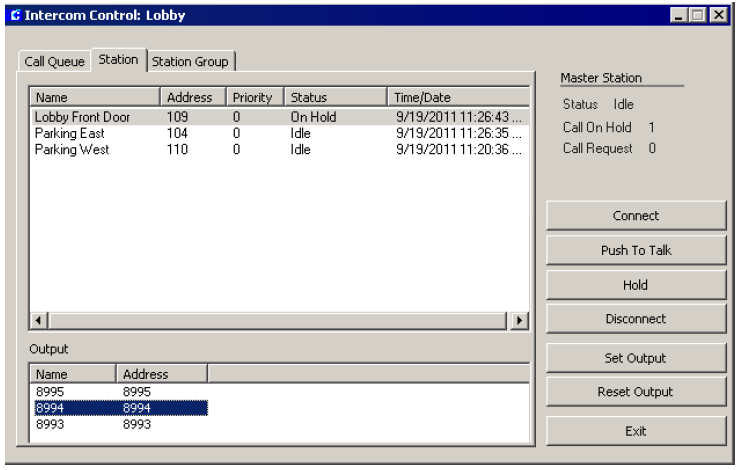Screen dimensions: 740x470
Task: Select the Station tab
Action: tap(118, 59)
